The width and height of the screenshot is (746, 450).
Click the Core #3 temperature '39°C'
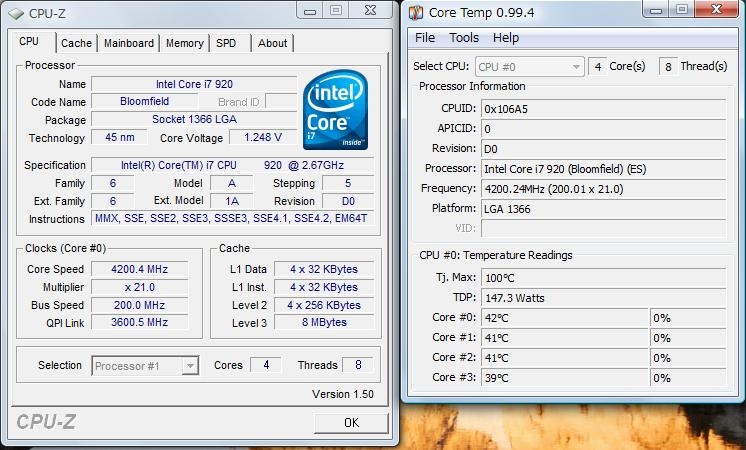(565, 378)
